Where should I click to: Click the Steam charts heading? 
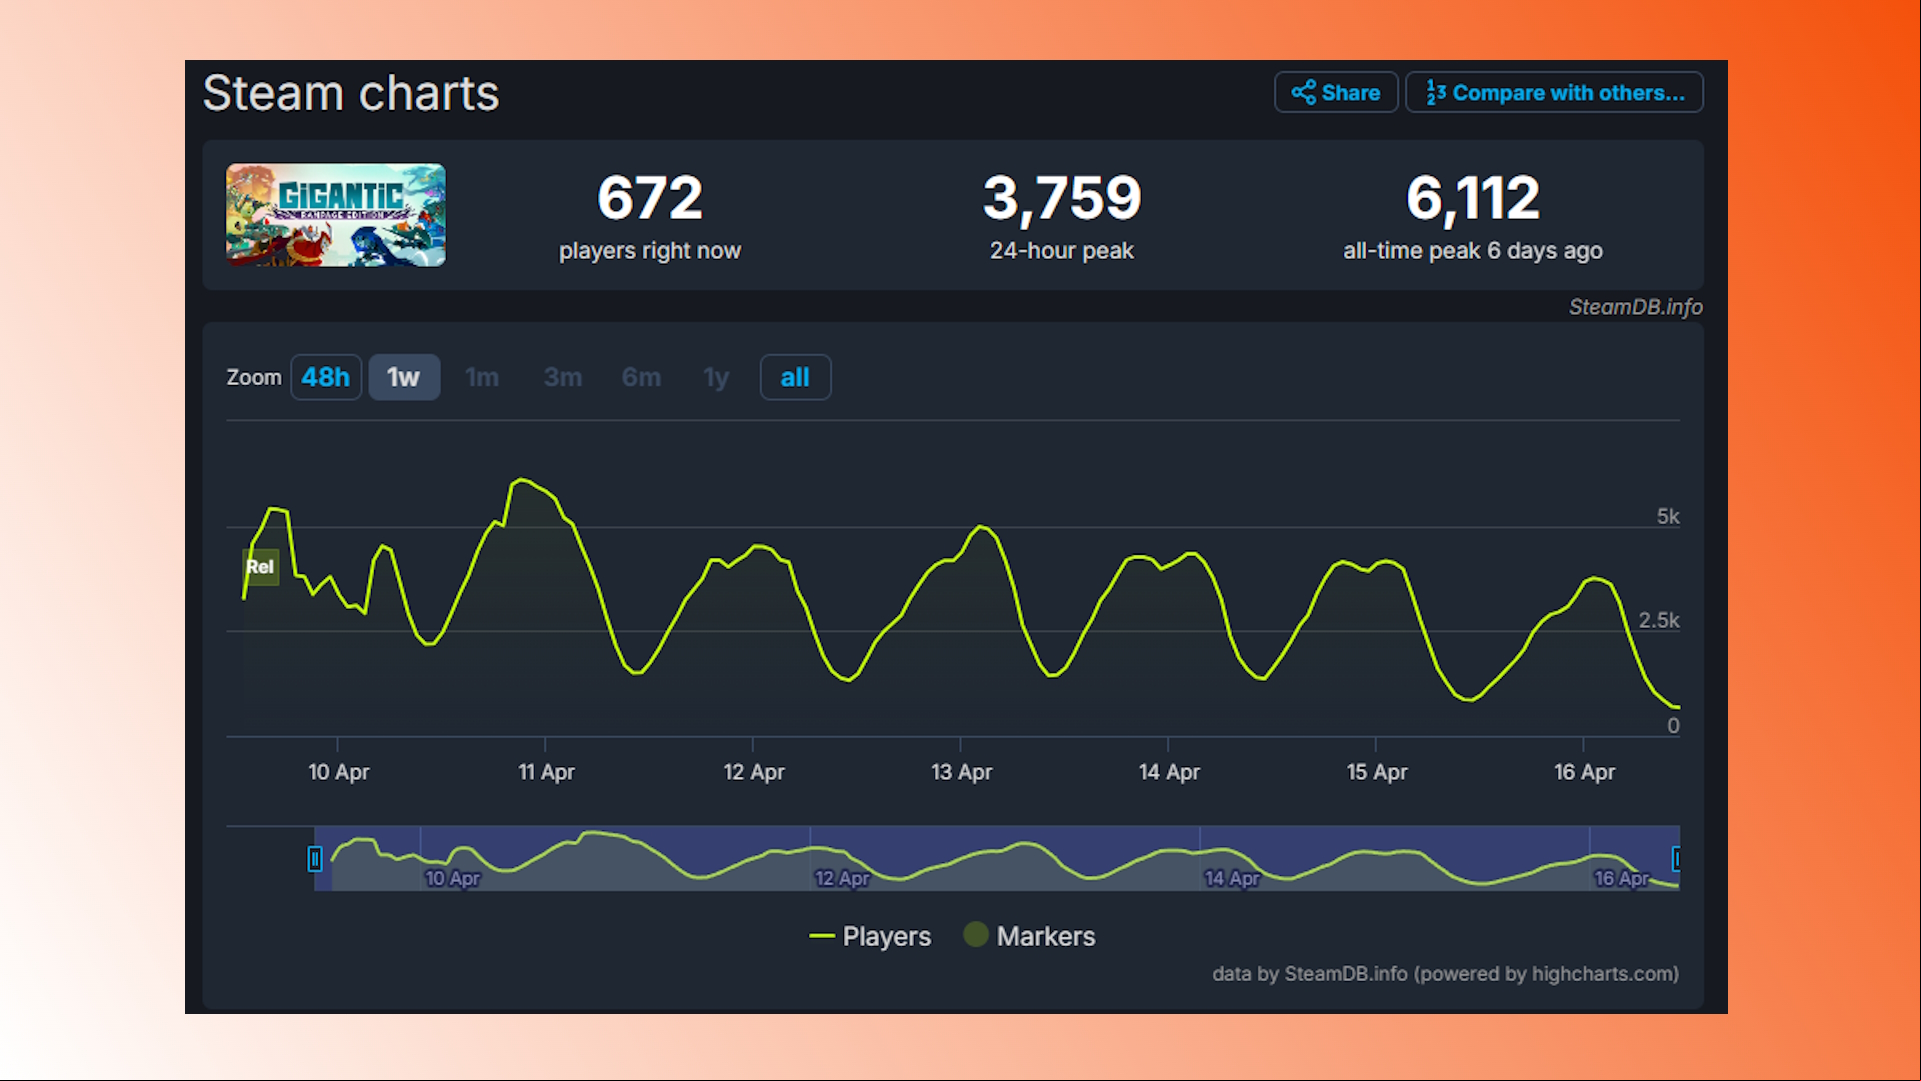click(x=351, y=94)
